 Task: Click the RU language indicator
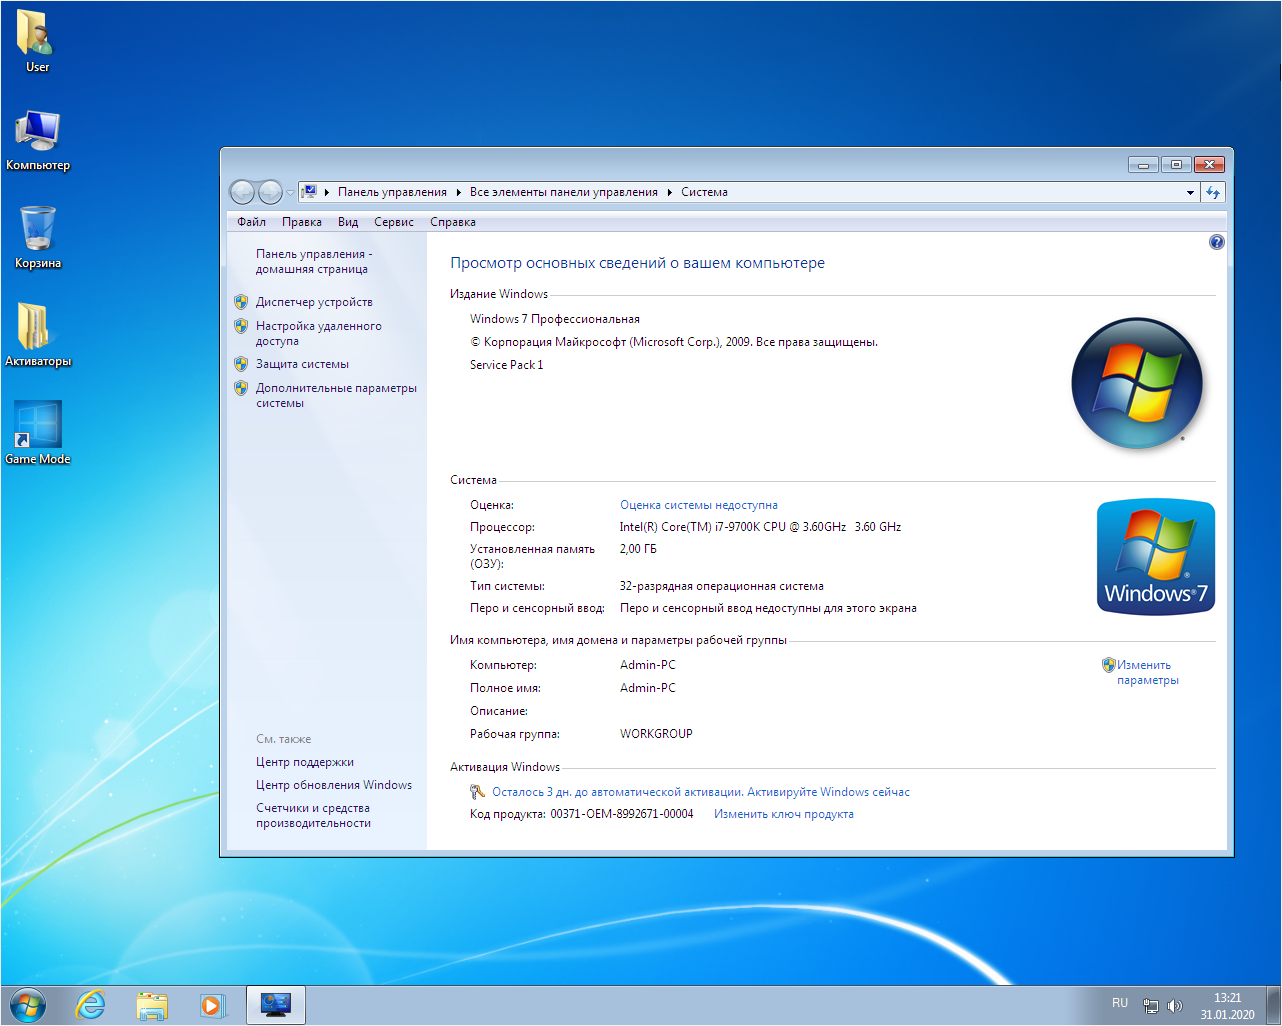tap(1120, 1003)
